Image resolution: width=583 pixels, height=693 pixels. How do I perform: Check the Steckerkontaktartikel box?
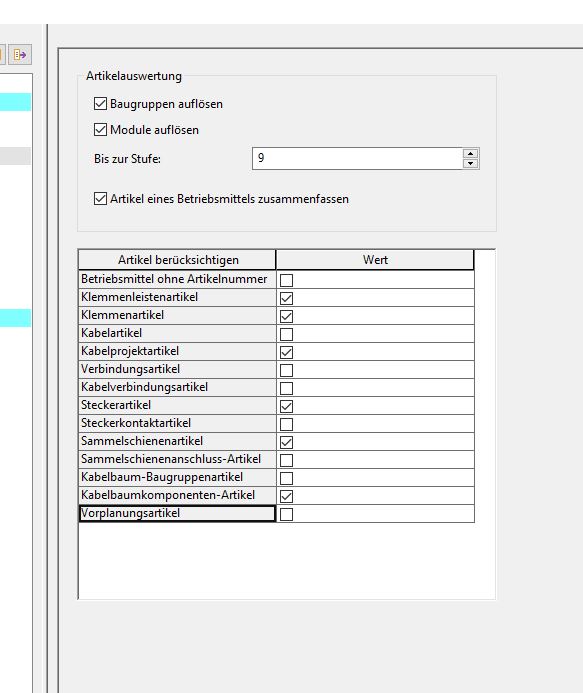point(286,424)
